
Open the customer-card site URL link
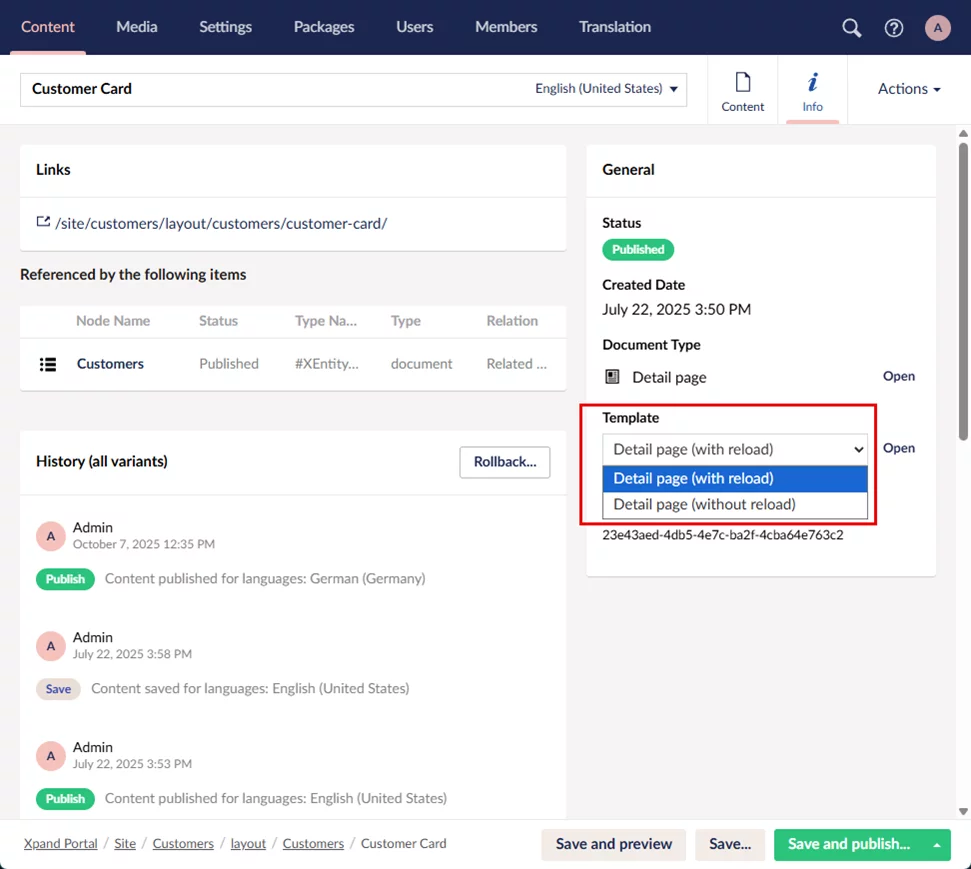[x=221, y=224]
